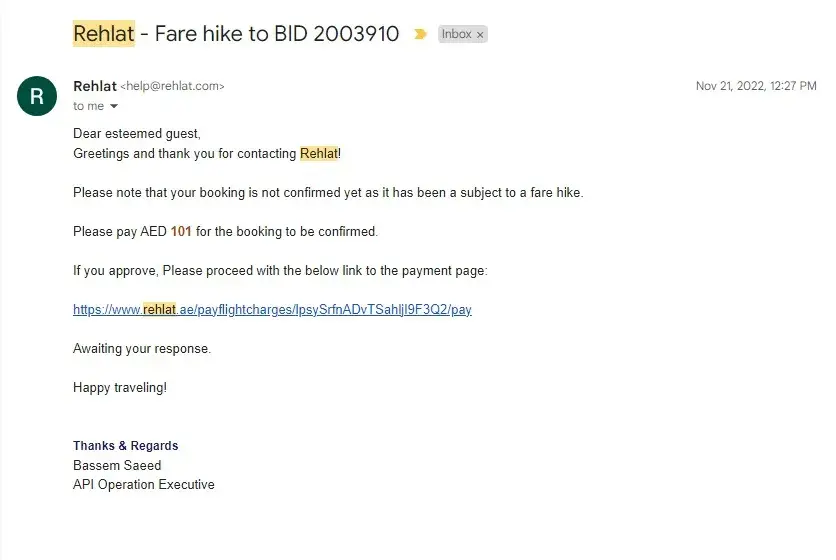Click the name Bassem Saeed in signature
The width and height of the screenshot is (836, 560).
coord(117,465)
